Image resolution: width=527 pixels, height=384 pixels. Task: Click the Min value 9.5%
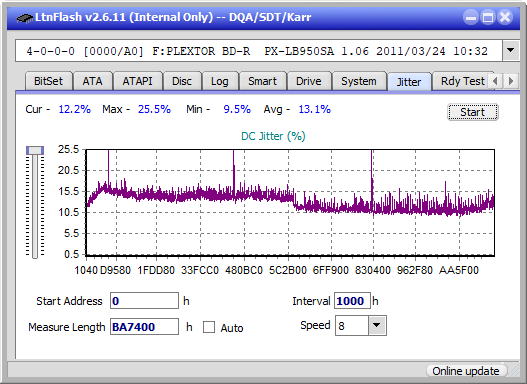[x=237, y=109]
